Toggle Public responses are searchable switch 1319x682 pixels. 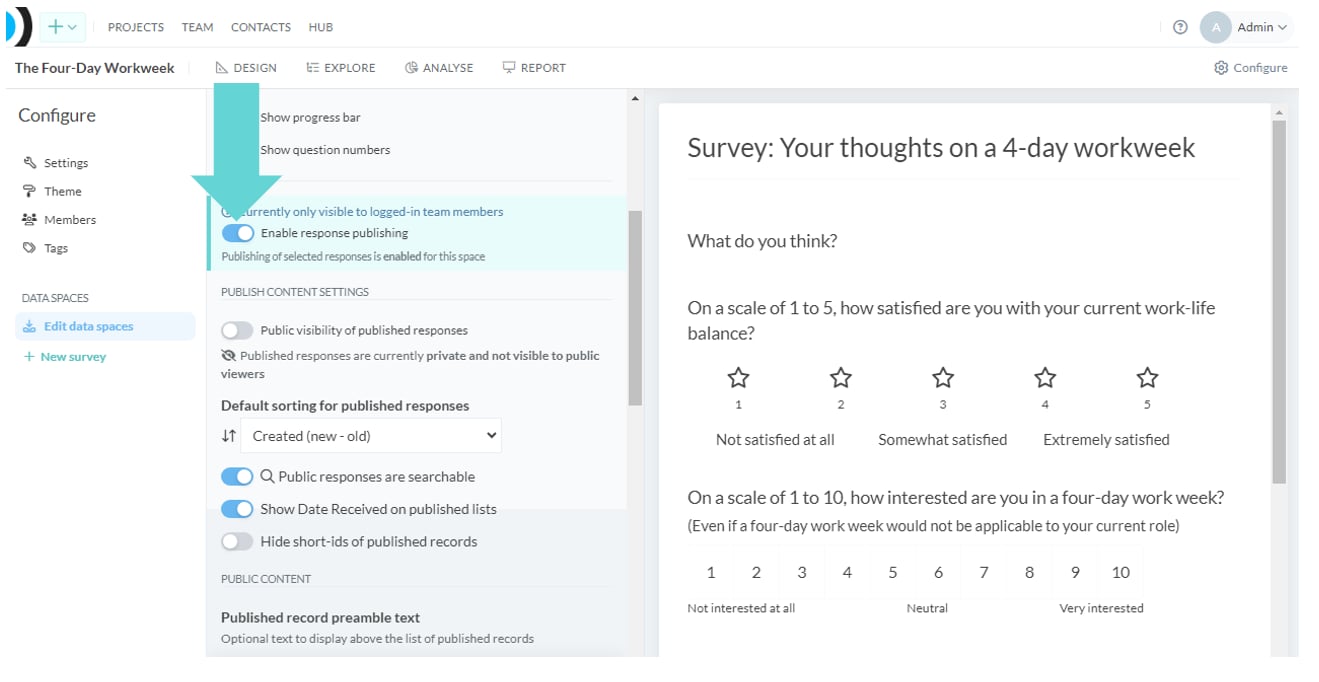coord(238,477)
